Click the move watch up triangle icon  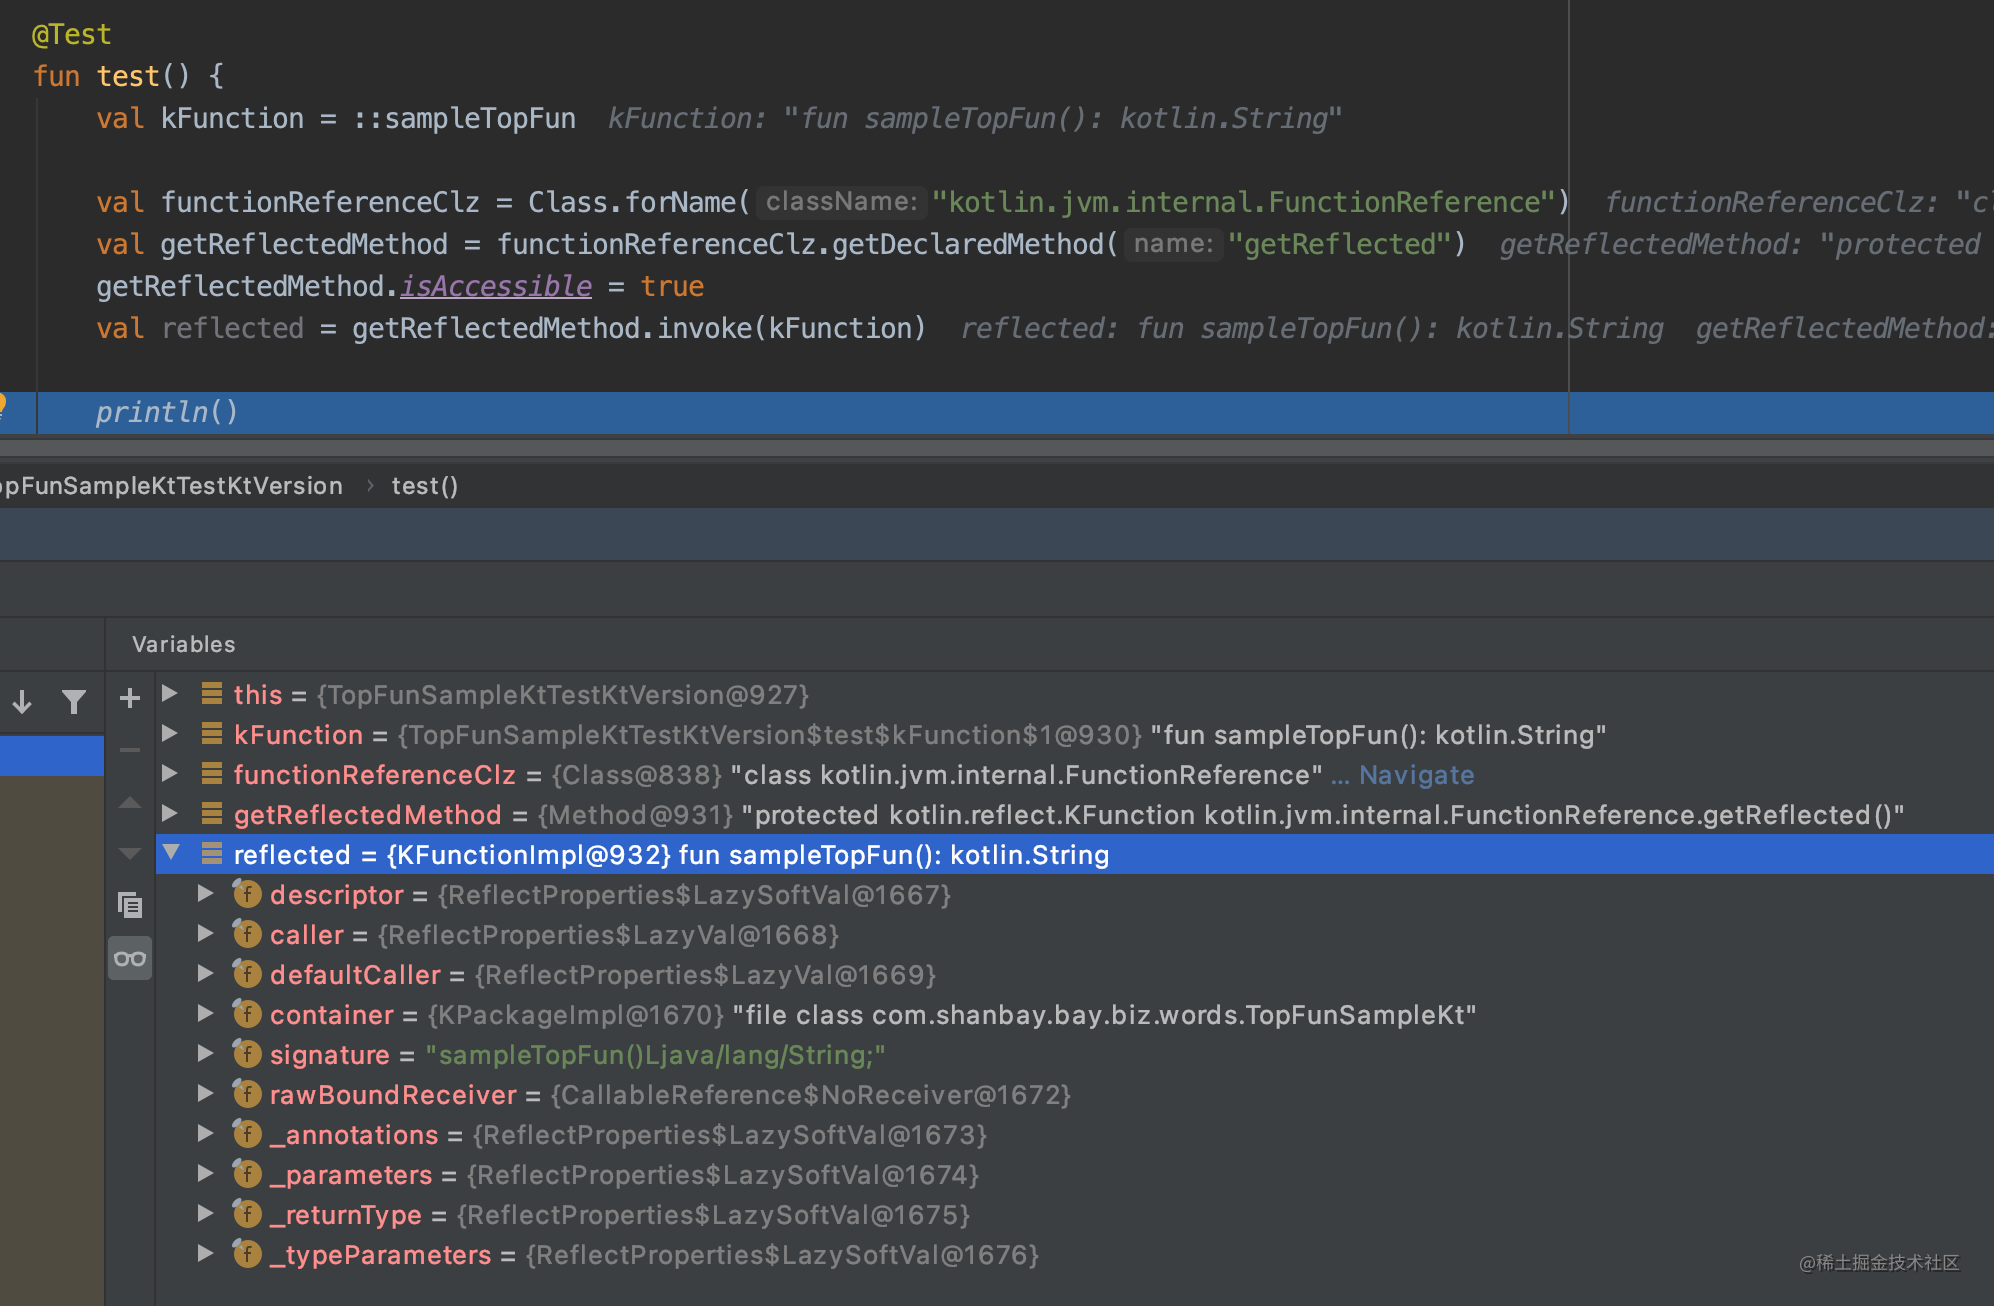(130, 802)
